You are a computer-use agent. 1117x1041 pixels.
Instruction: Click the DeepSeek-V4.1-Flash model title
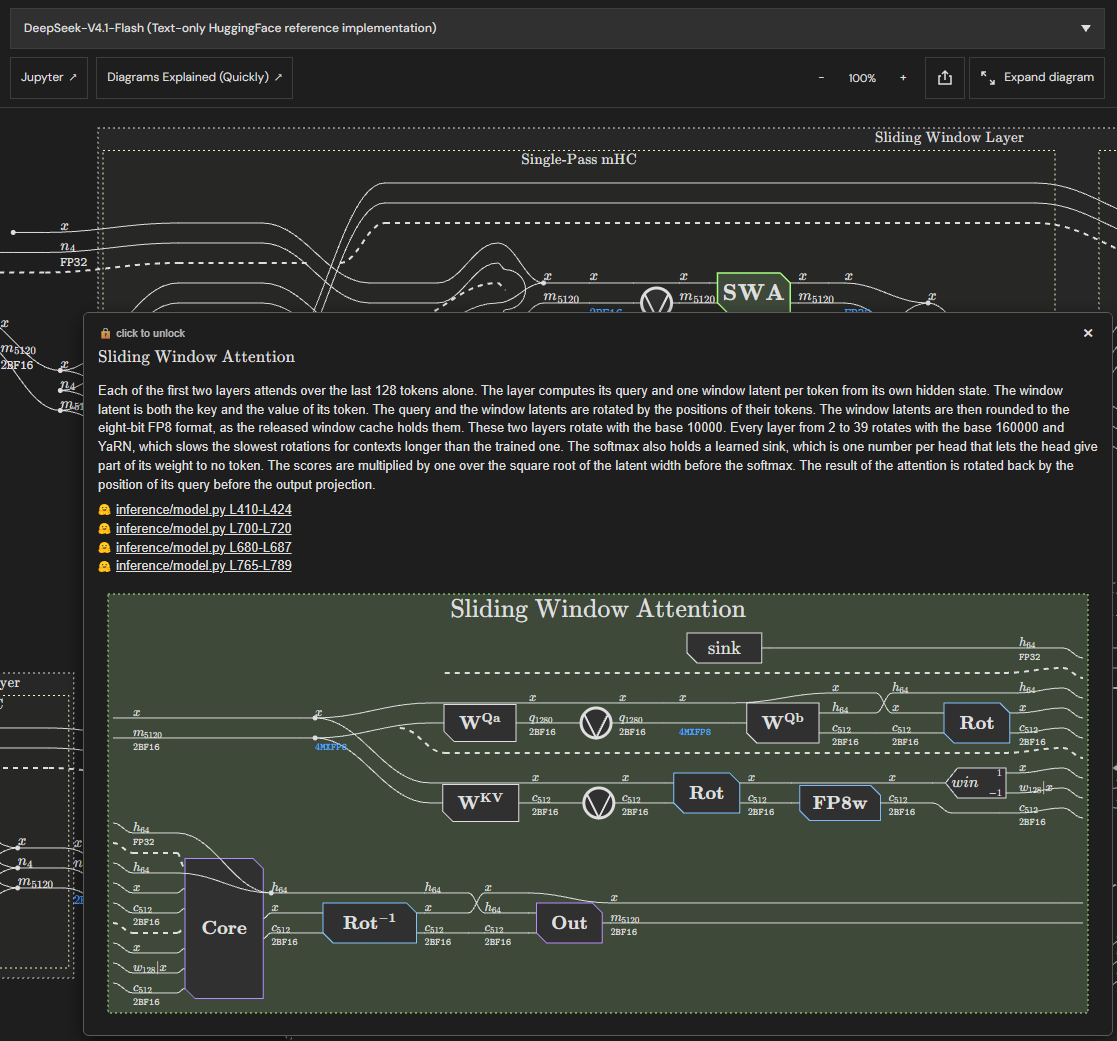(x=230, y=29)
